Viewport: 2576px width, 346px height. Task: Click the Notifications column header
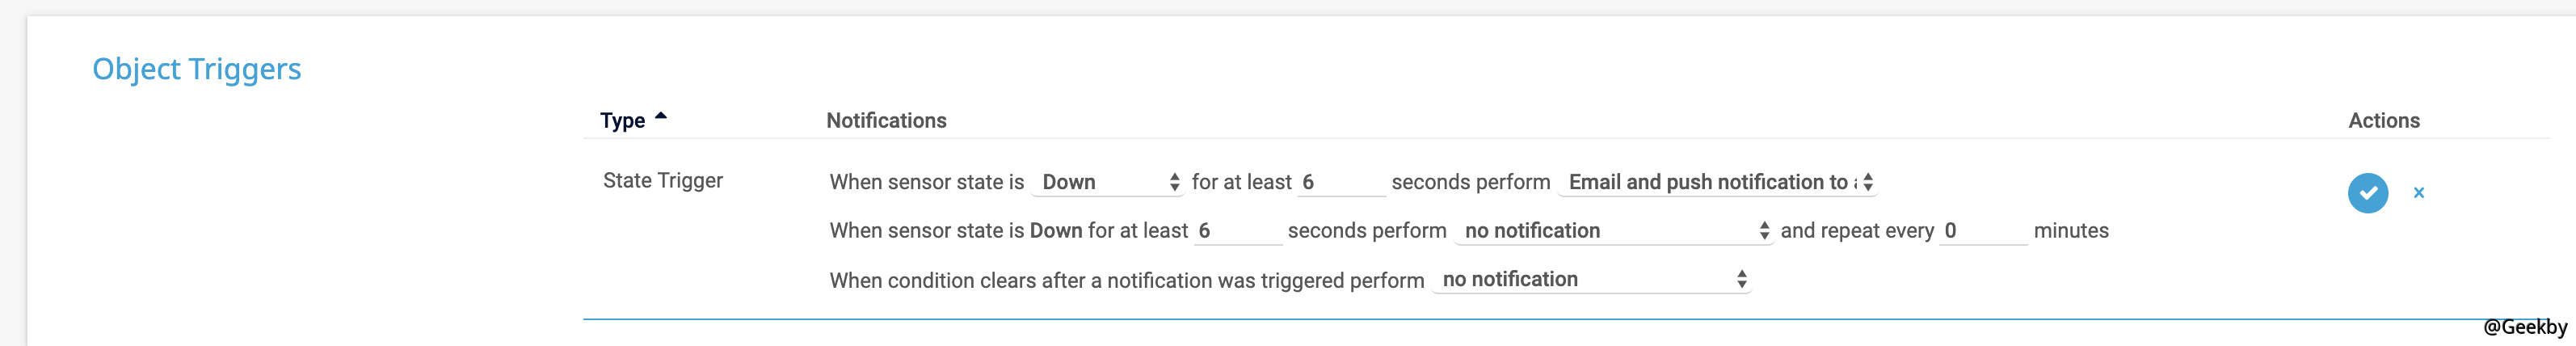[886, 121]
